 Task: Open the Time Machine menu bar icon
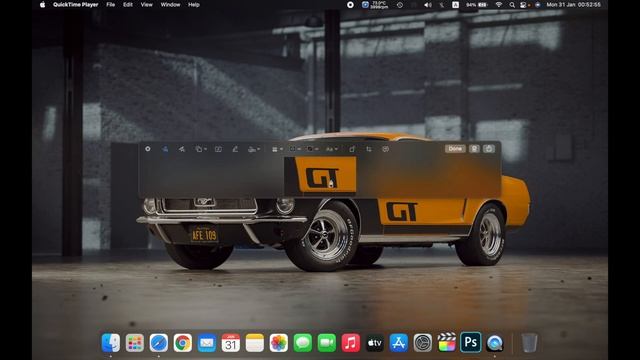[400, 5]
